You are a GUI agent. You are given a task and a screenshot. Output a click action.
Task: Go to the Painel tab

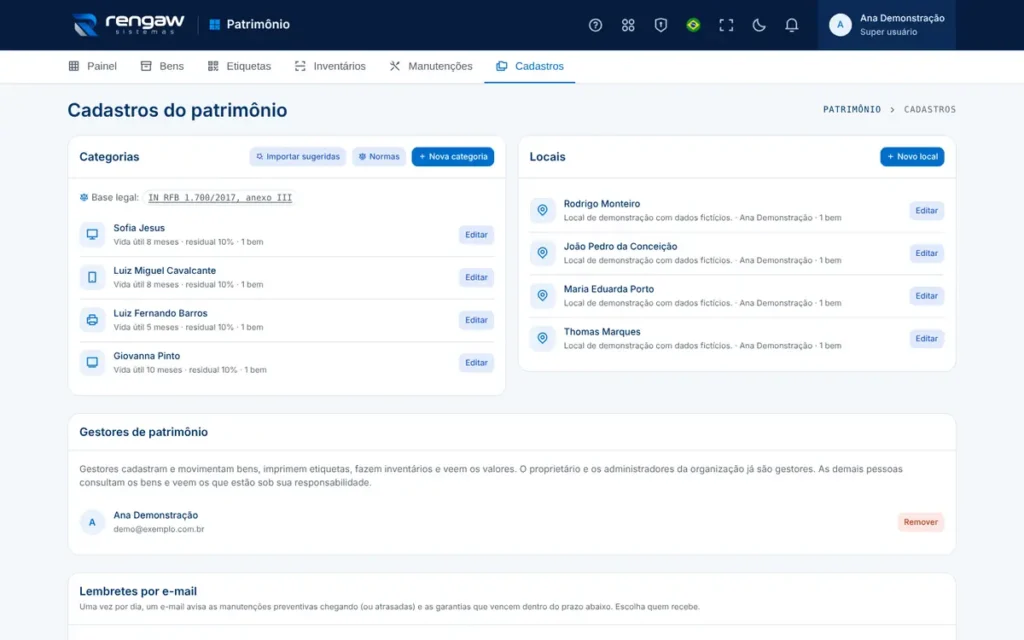coord(93,66)
